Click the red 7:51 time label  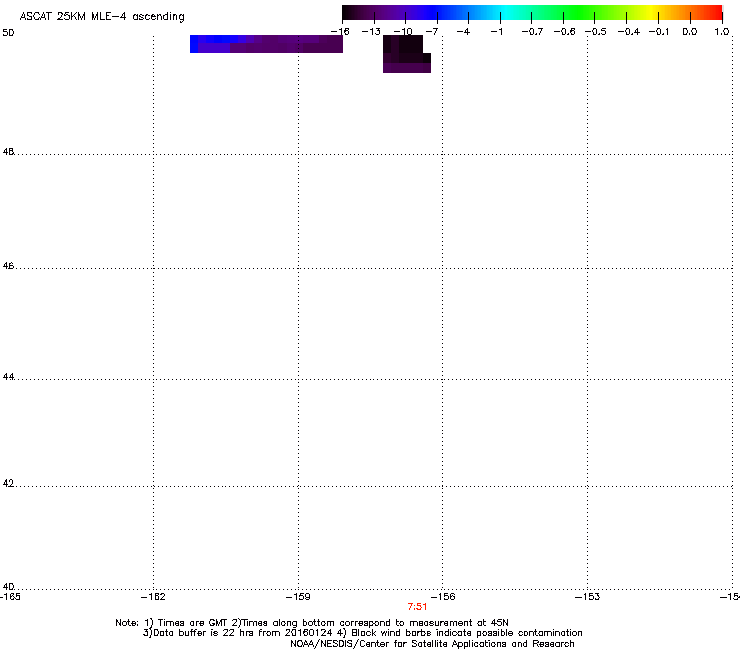pyautogui.click(x=417, y=607)
